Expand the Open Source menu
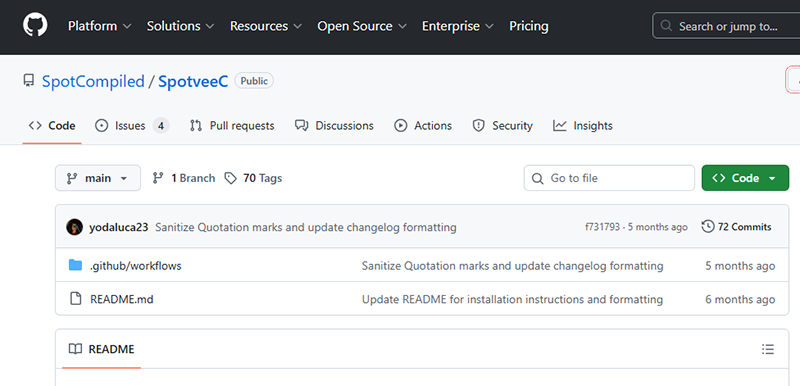Viewport: 800px width, 386px height. pos(362,26)
